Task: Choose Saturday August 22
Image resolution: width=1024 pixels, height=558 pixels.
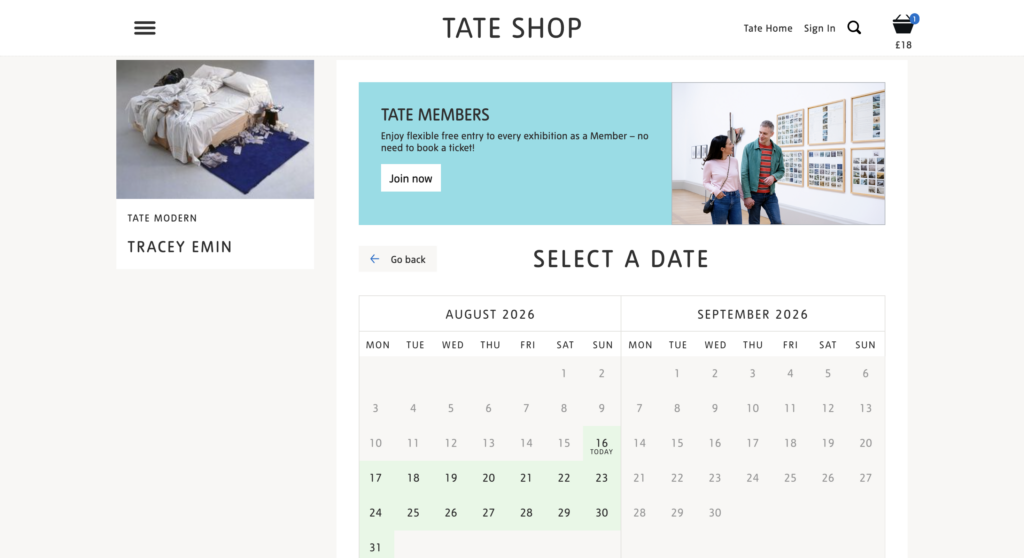Action: pyautogui.click(x=564, y=478)
